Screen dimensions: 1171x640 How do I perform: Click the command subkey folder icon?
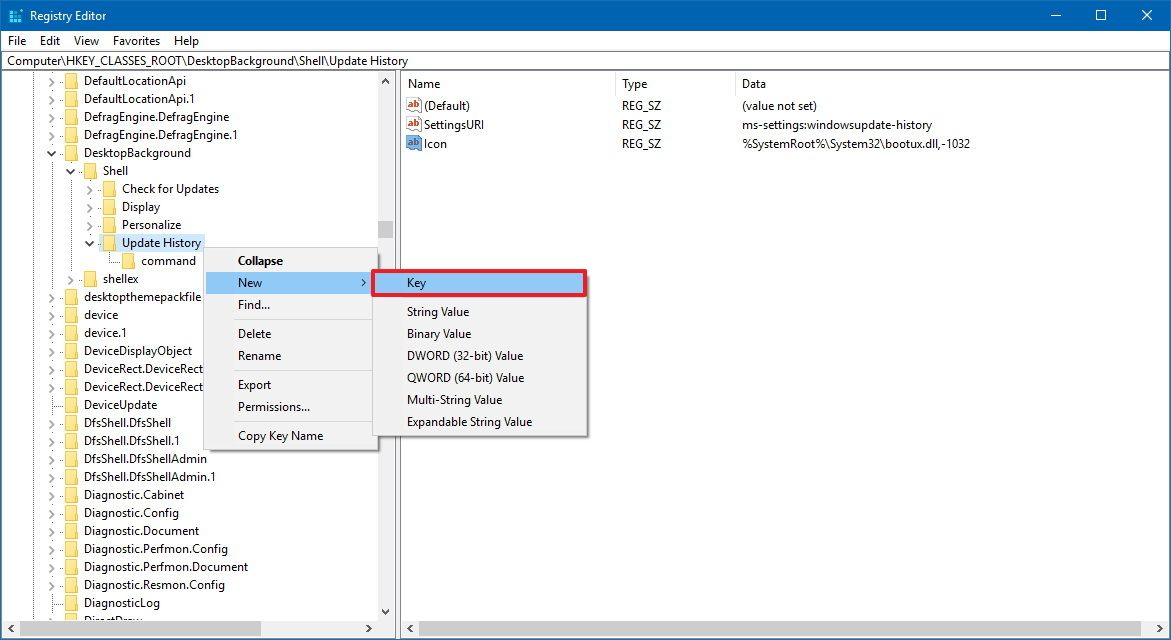(129, 260)
